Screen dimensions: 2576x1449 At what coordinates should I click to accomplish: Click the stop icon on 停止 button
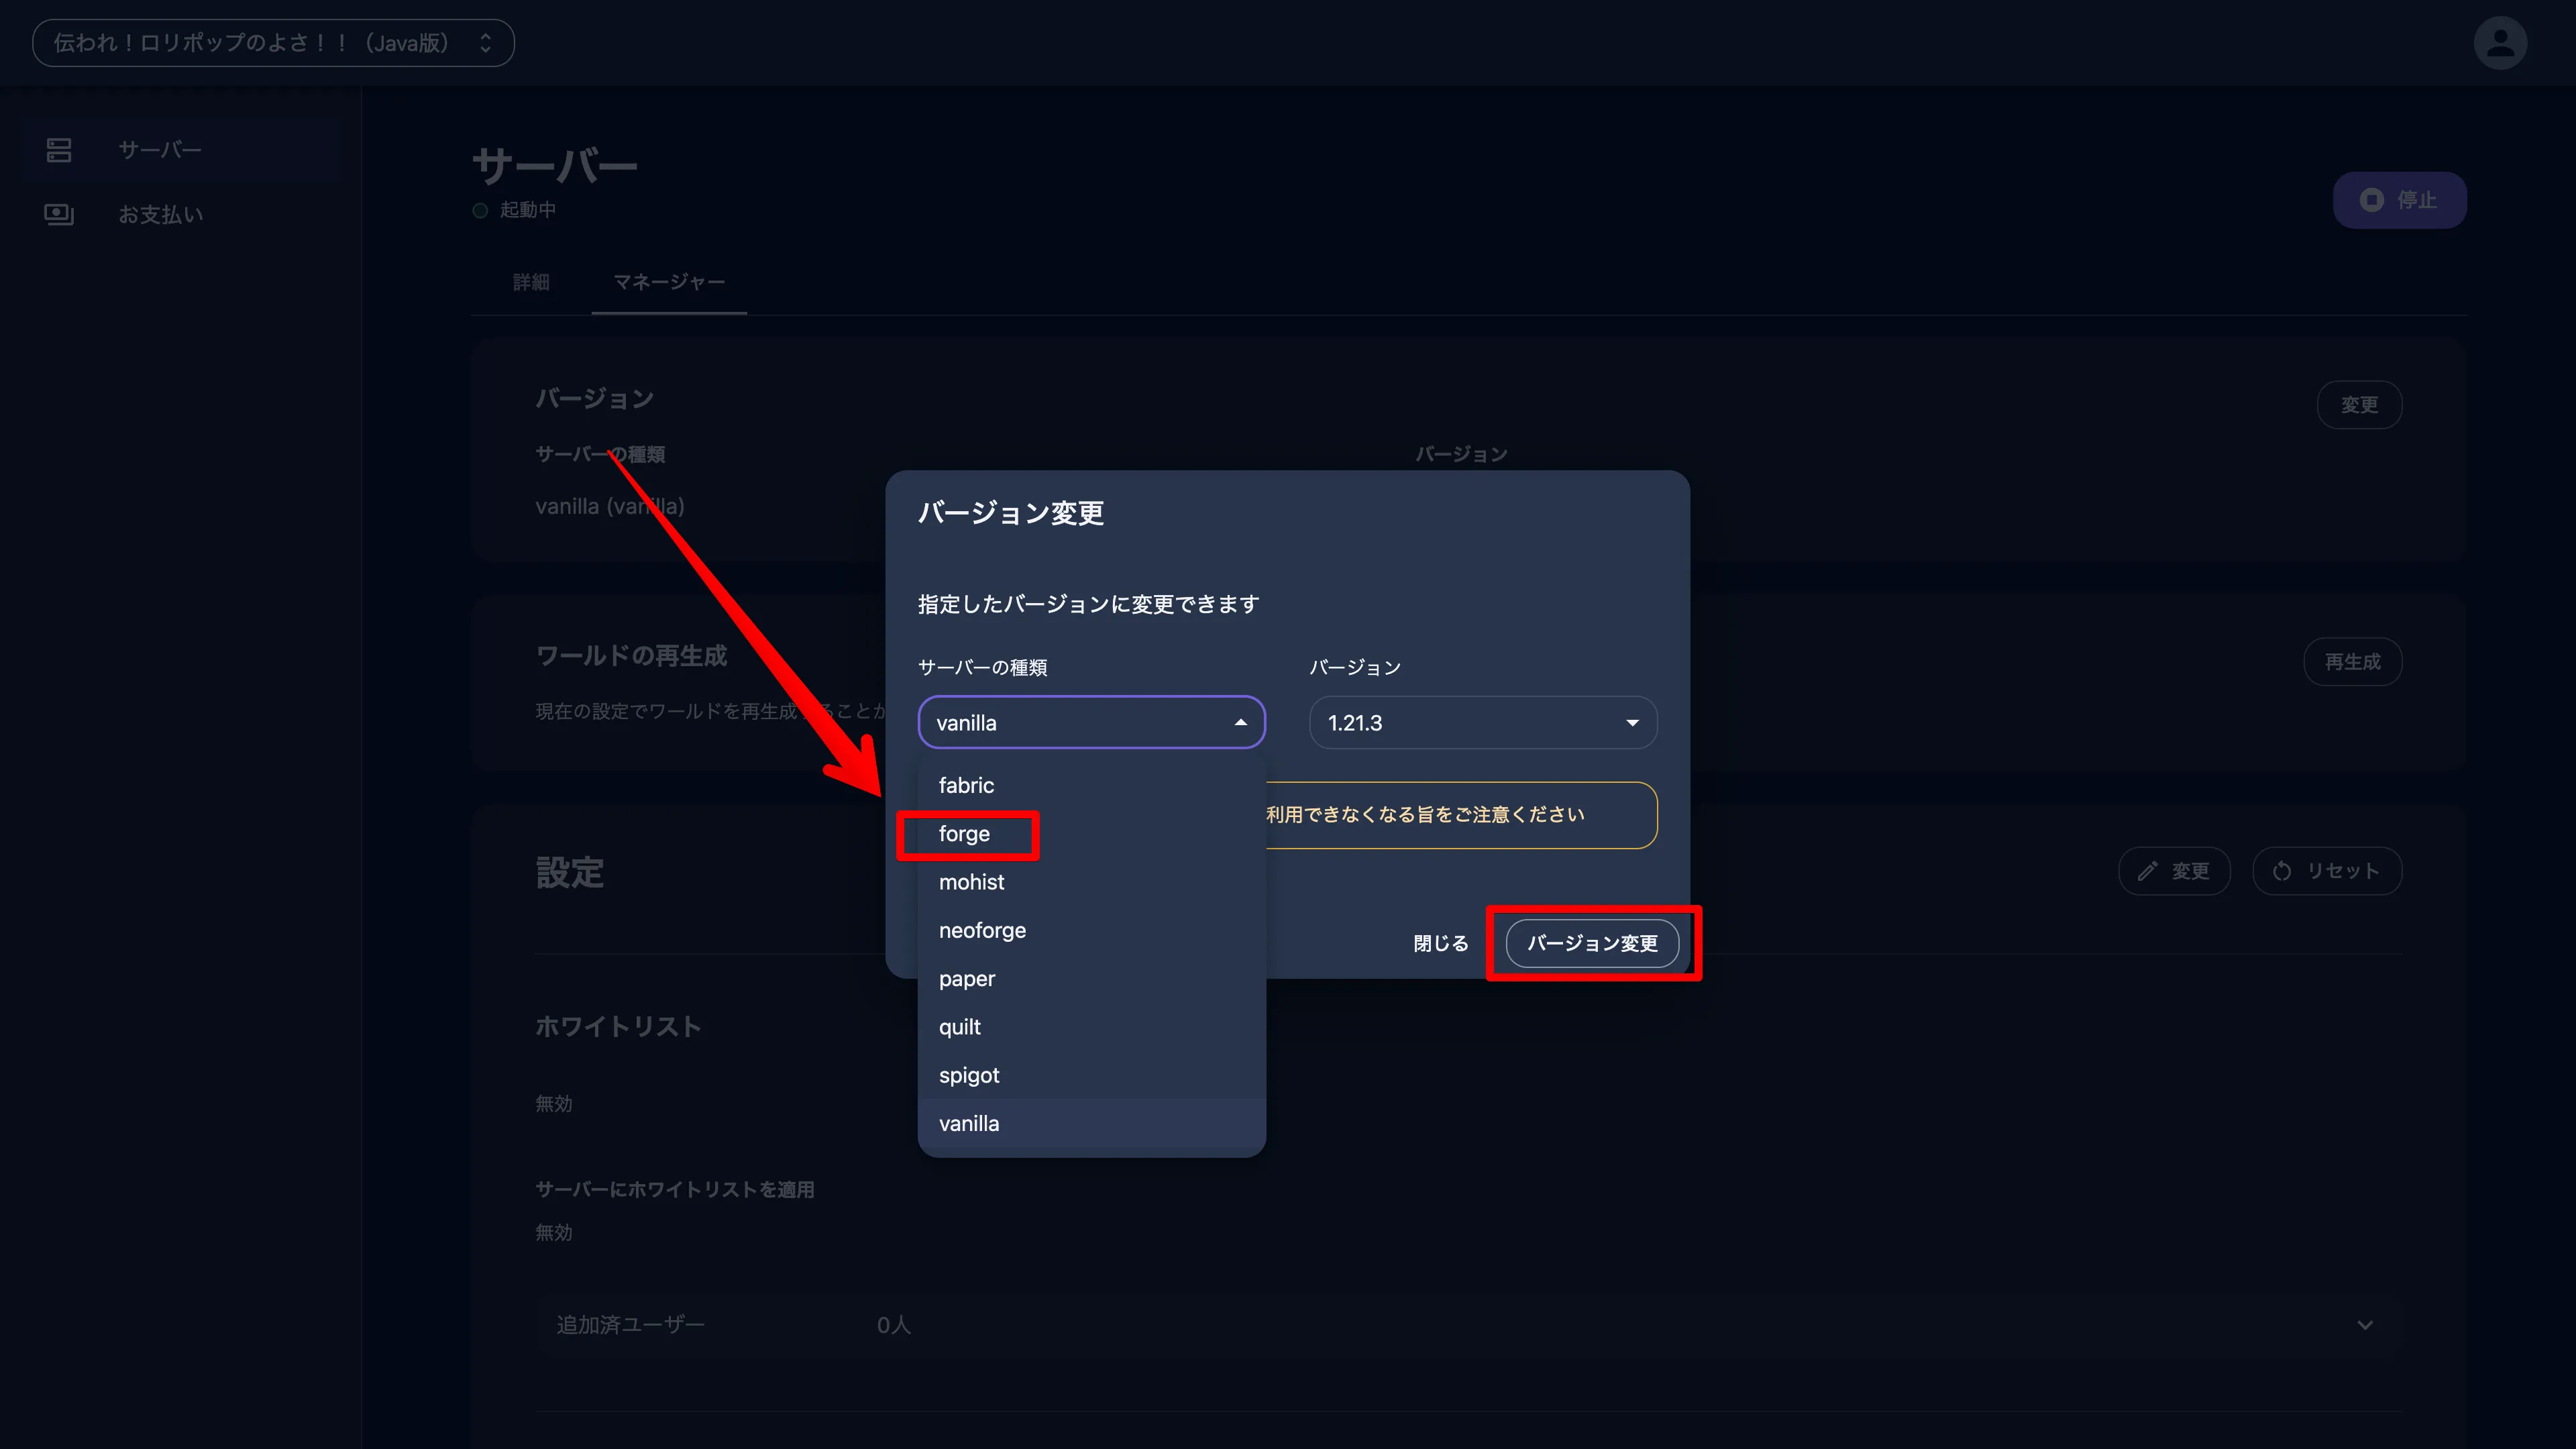(x=2371, y=200)
